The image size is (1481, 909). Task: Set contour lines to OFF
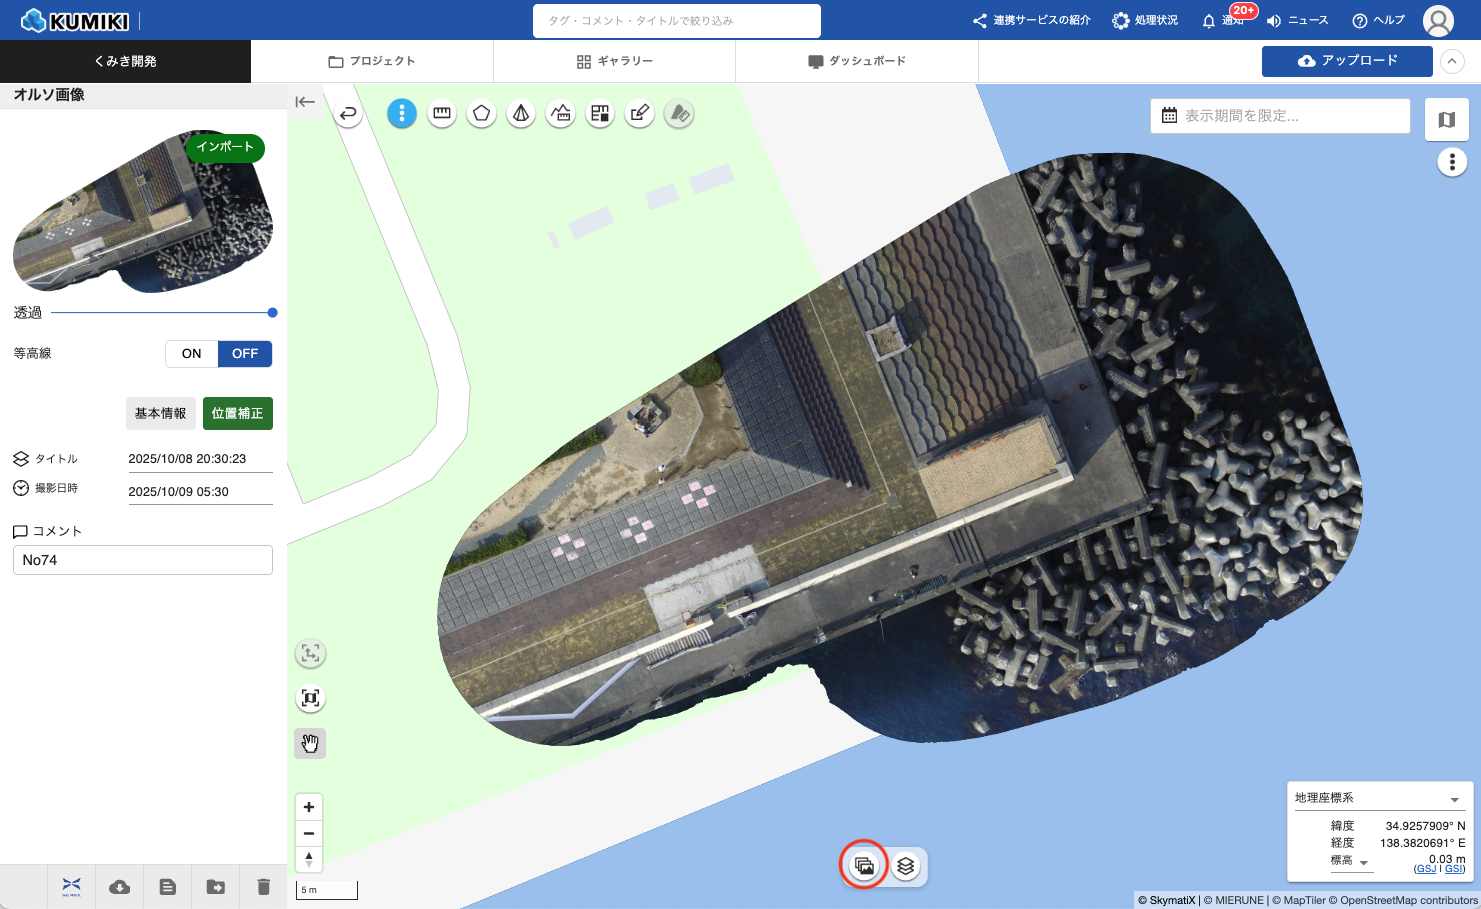pos(245,354)
